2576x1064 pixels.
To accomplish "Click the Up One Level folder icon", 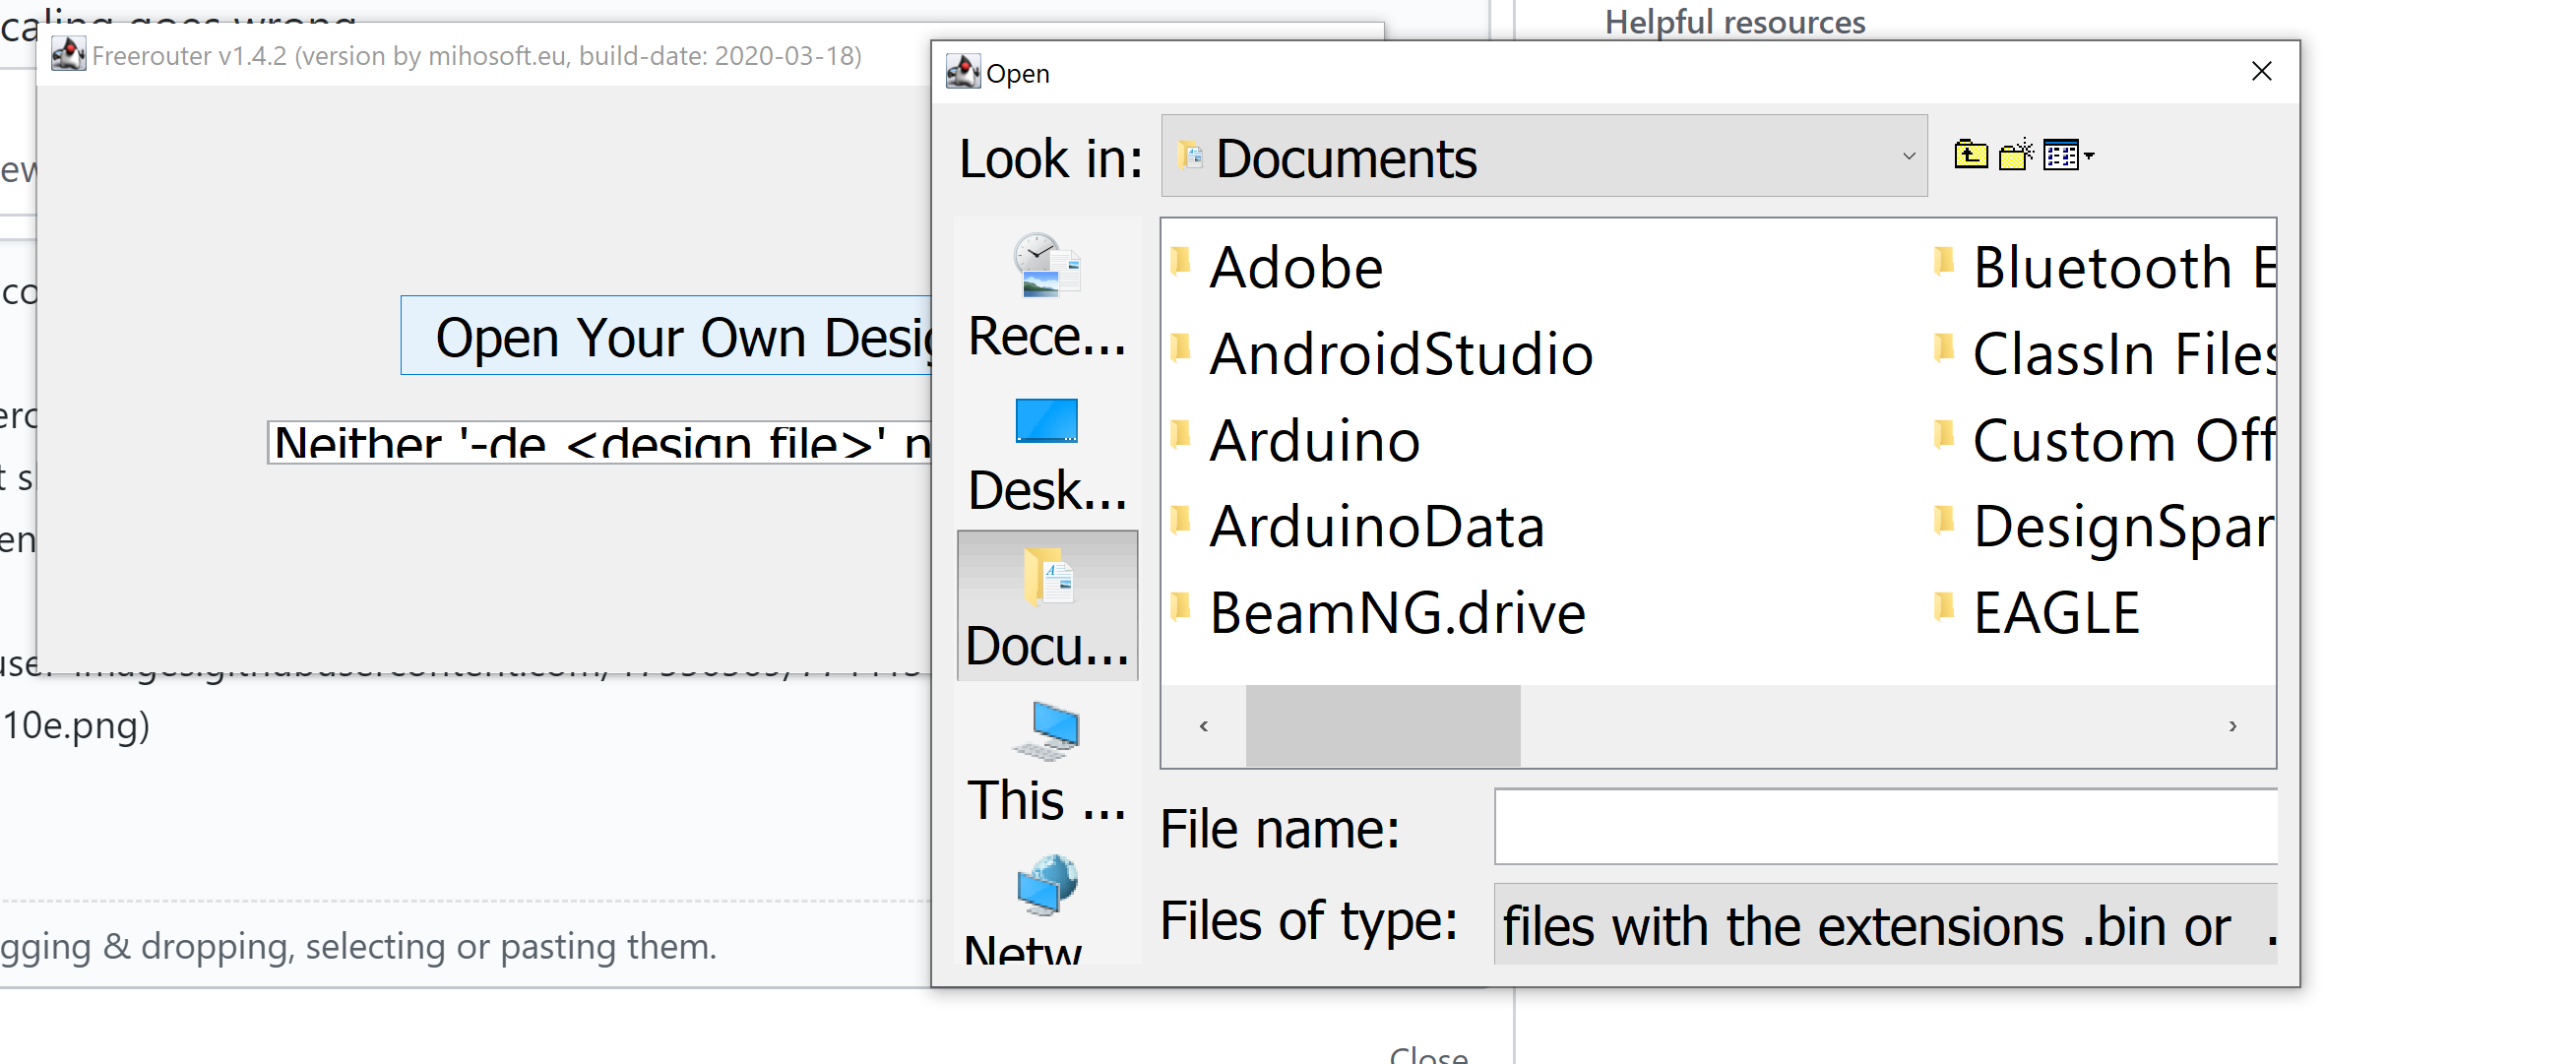I will [1970, 155].
